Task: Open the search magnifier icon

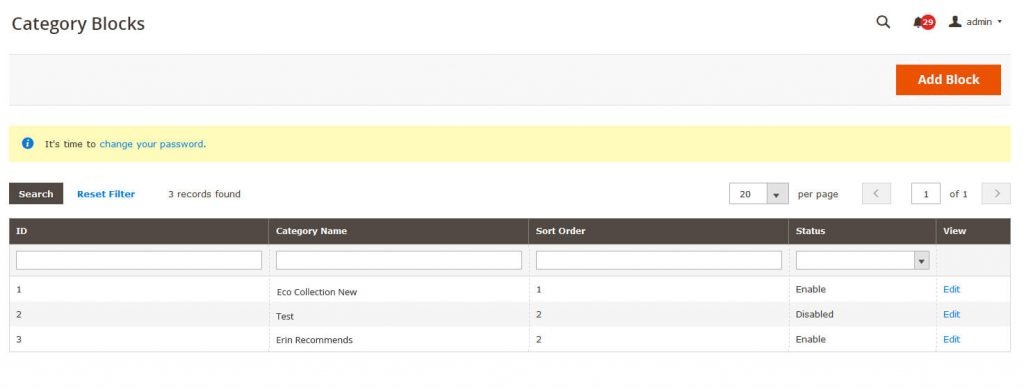Action: pos(883,22)
